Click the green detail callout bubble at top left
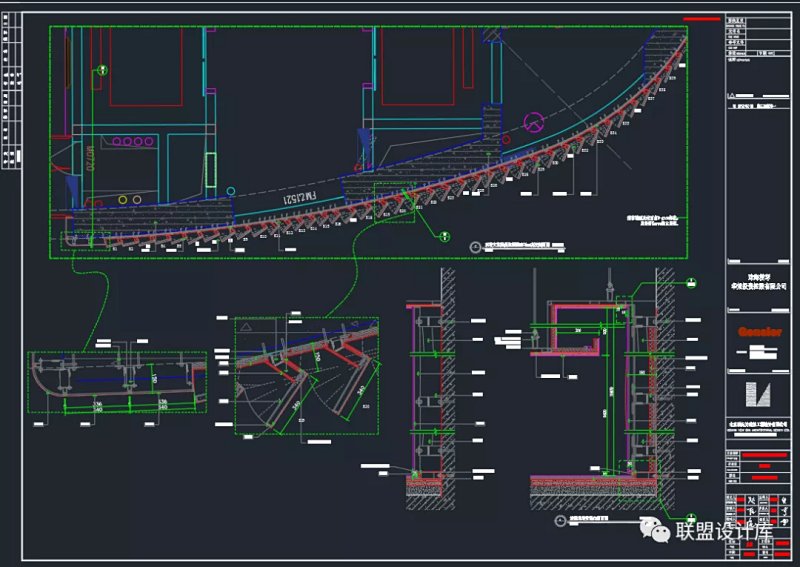 click(102, 71)
